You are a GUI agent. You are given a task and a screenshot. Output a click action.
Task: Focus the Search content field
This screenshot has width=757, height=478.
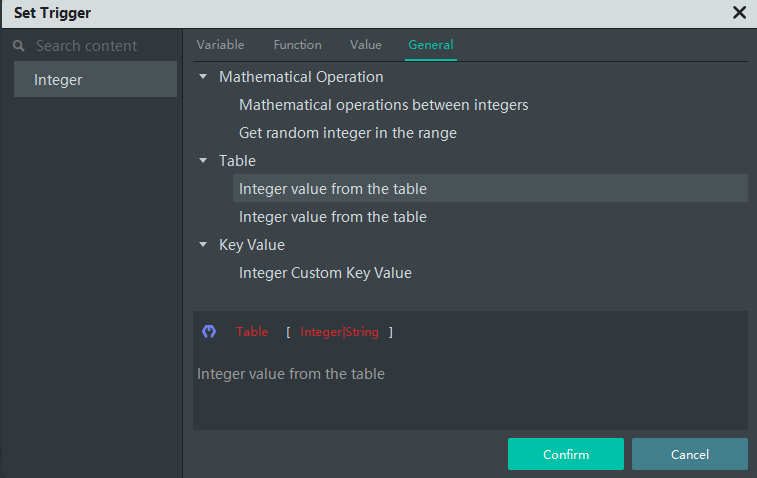pyautogui.click(x=100, y=46)
